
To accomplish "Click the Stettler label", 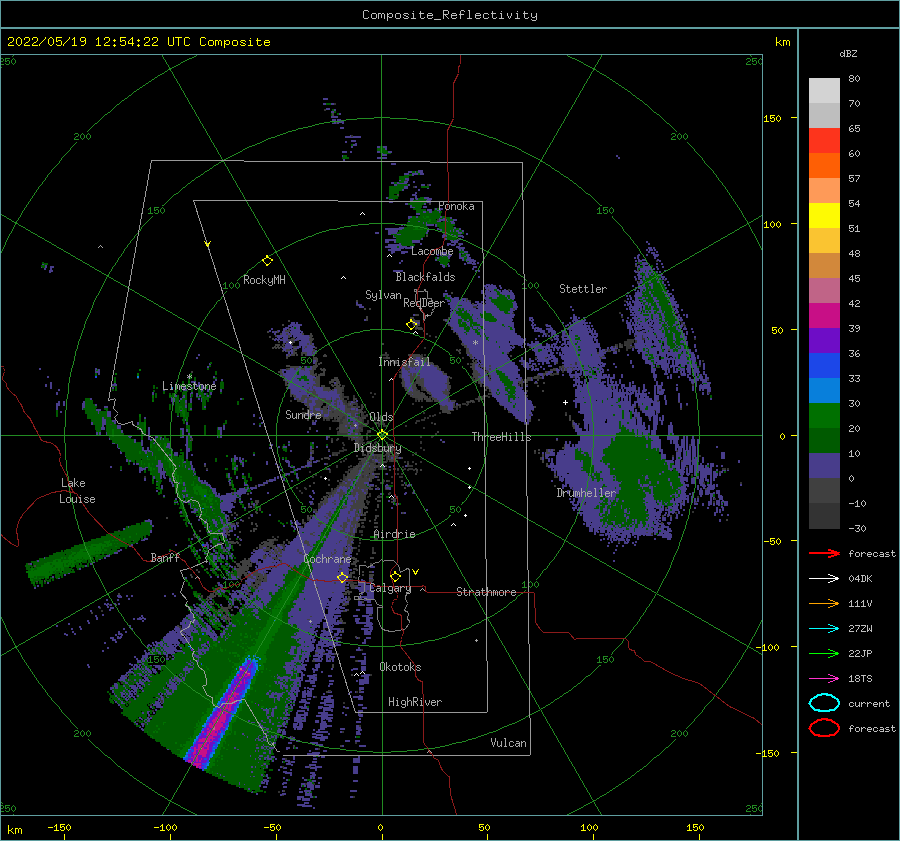I will click(x=583, y=289).
